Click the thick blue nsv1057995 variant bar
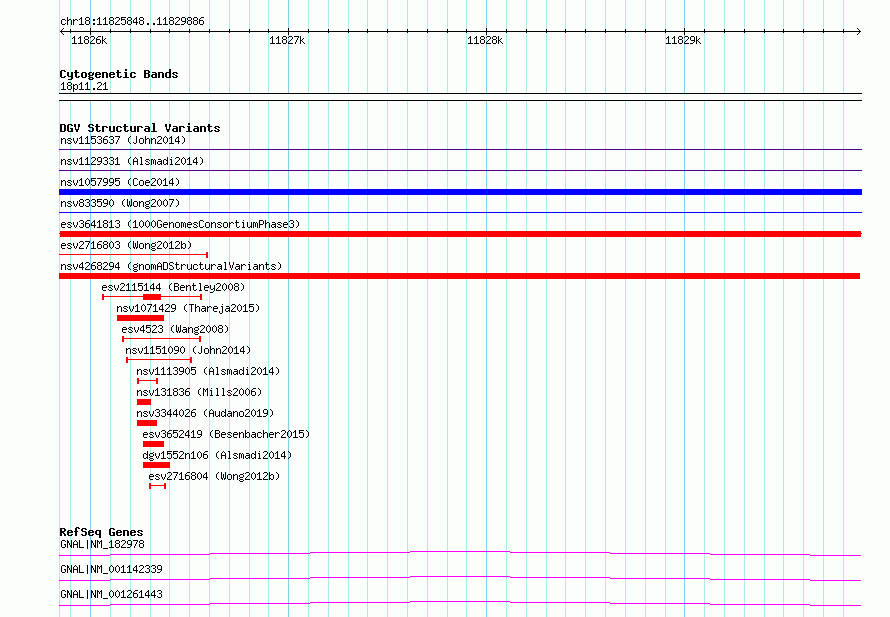The image size is (890, 617). tap(460, 192)
